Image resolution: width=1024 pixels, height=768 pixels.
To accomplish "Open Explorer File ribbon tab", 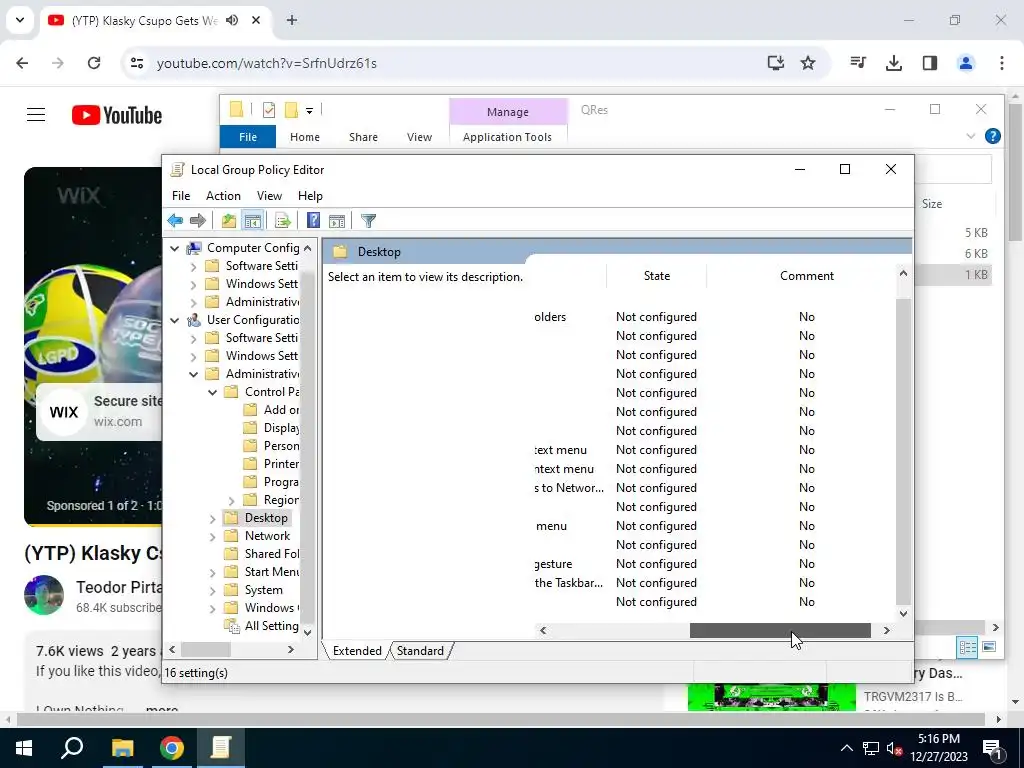I will 248,136.
